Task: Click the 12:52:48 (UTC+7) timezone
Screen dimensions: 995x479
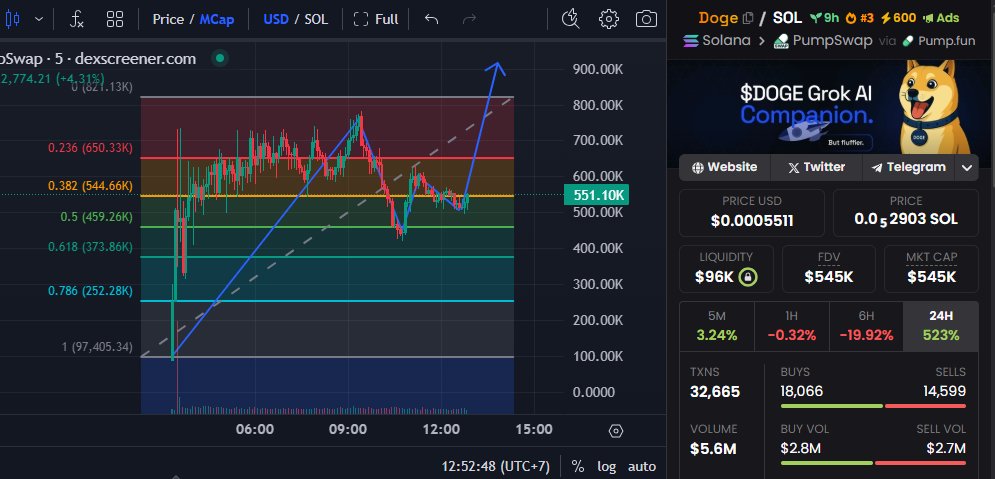Action: [x=496, y=466]
